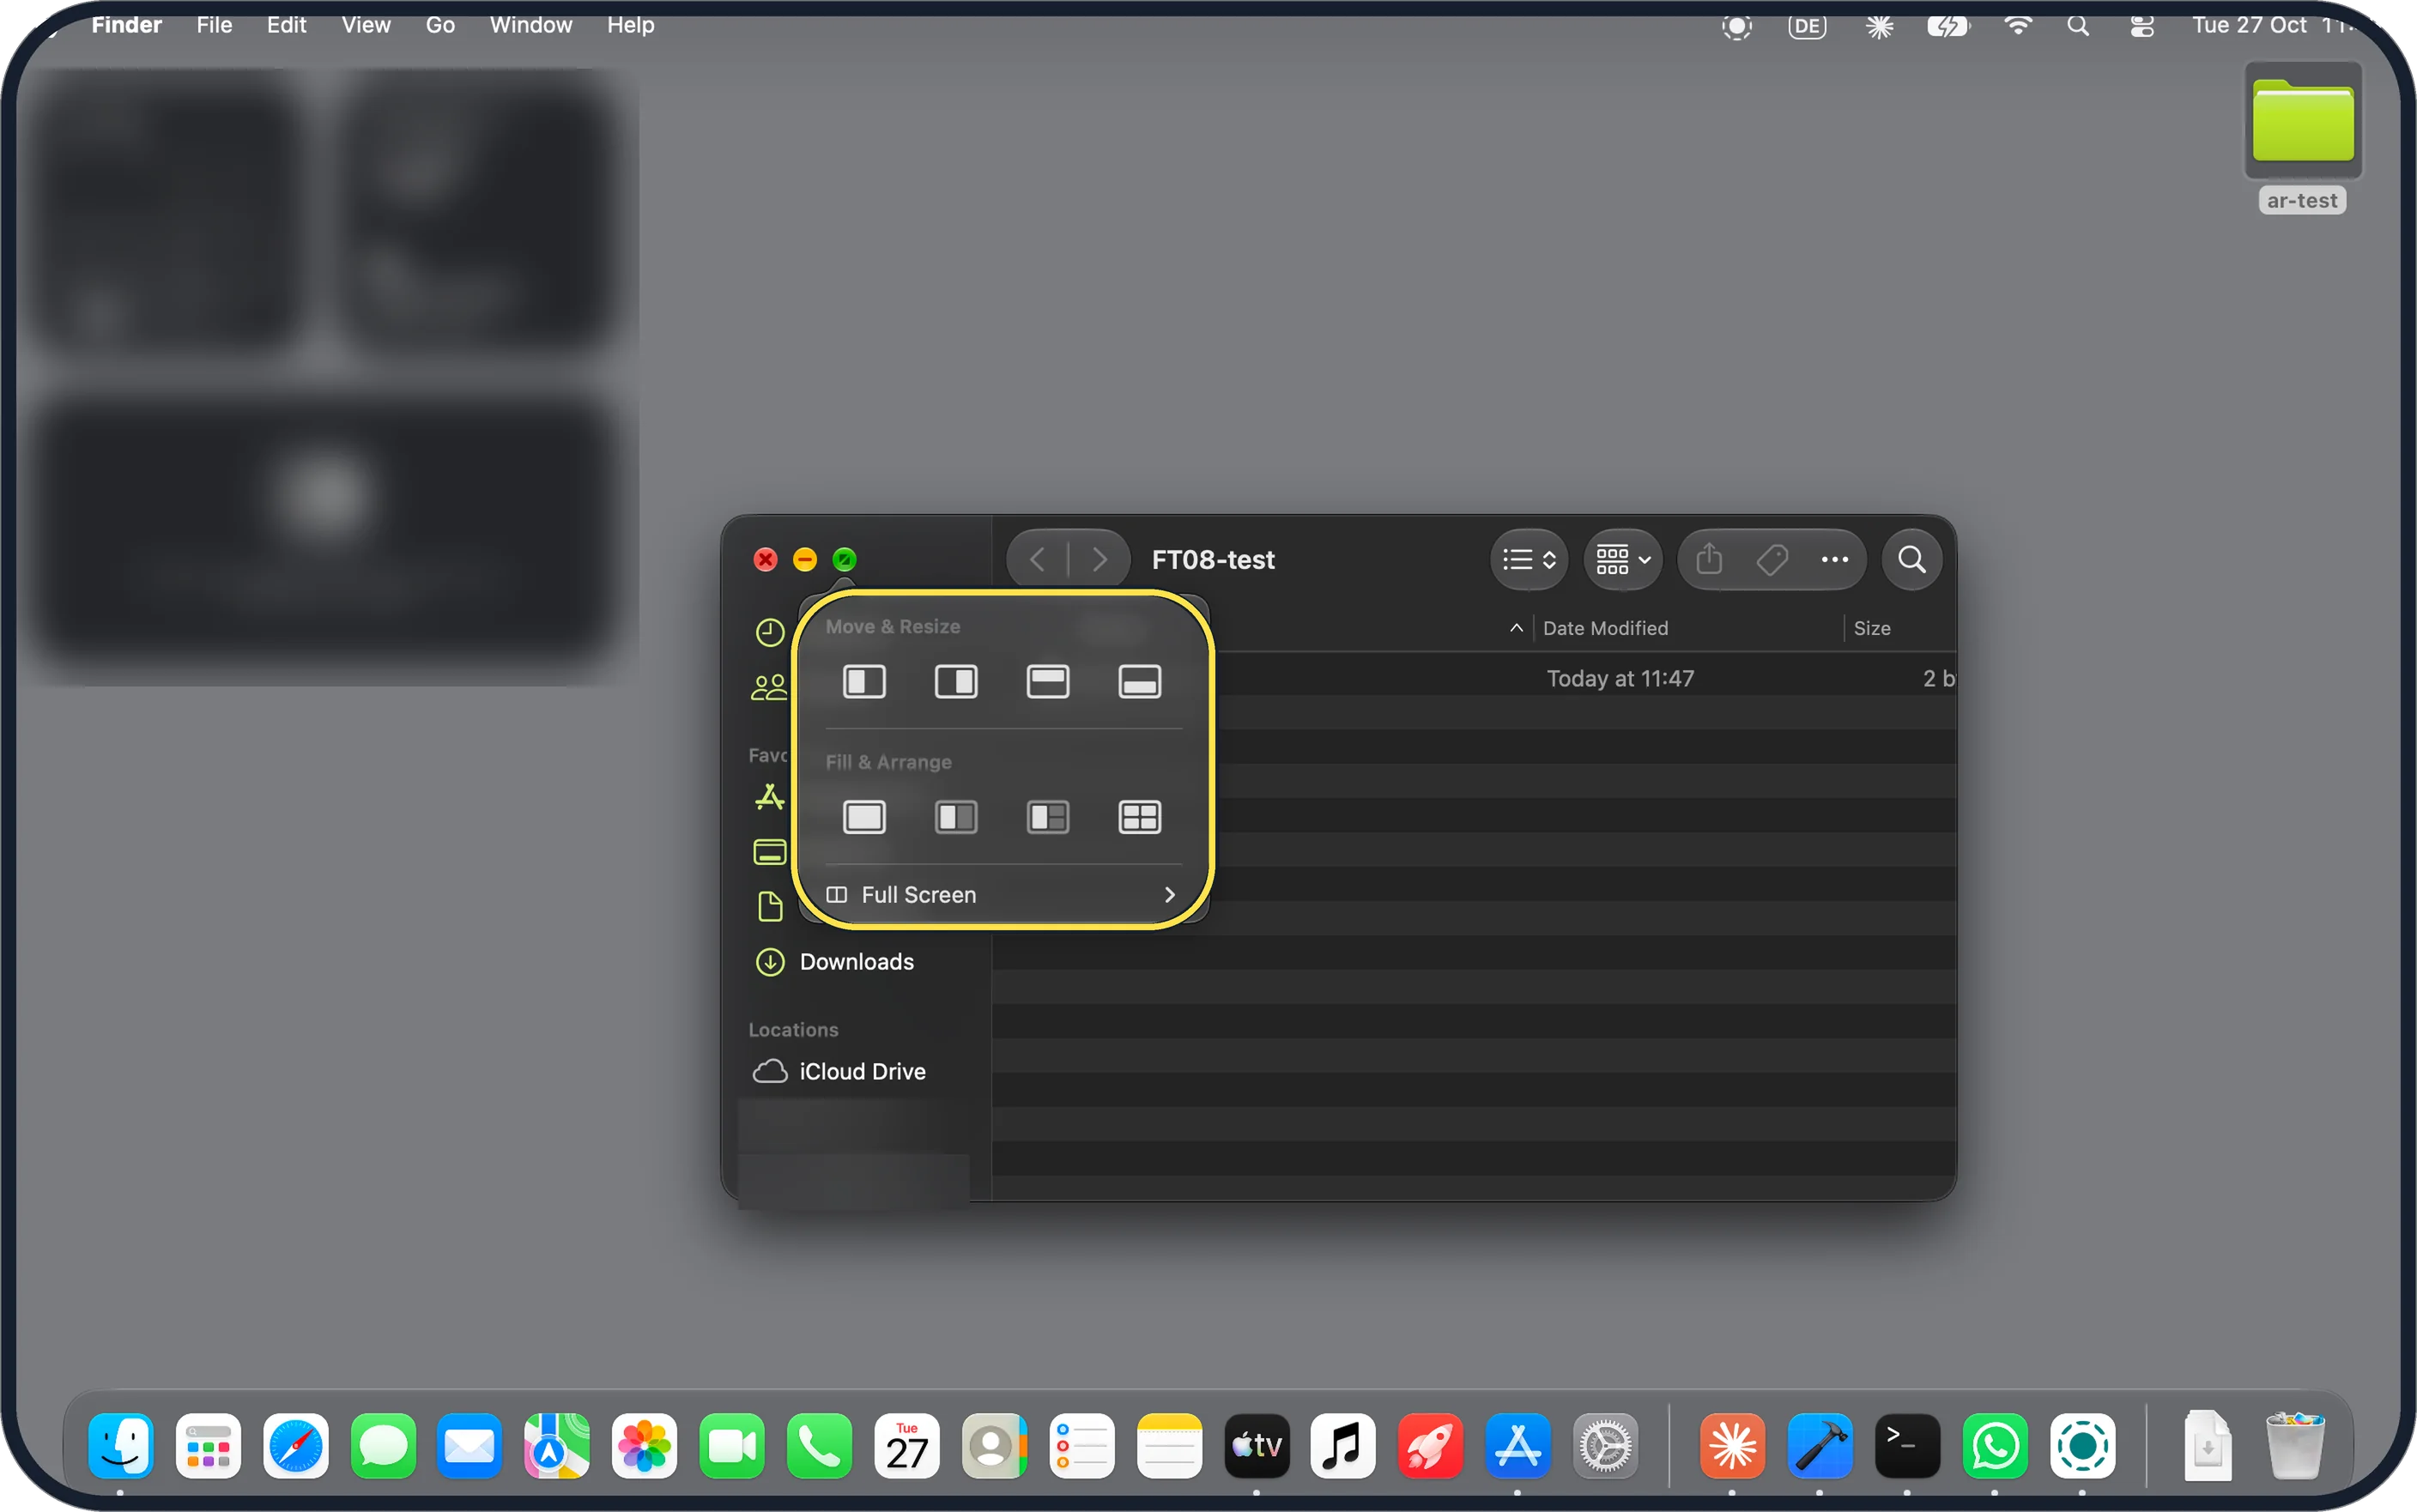The image size is (2417, 1512).
Task: Open the Group By dropdown
Action: point(1623,559)
